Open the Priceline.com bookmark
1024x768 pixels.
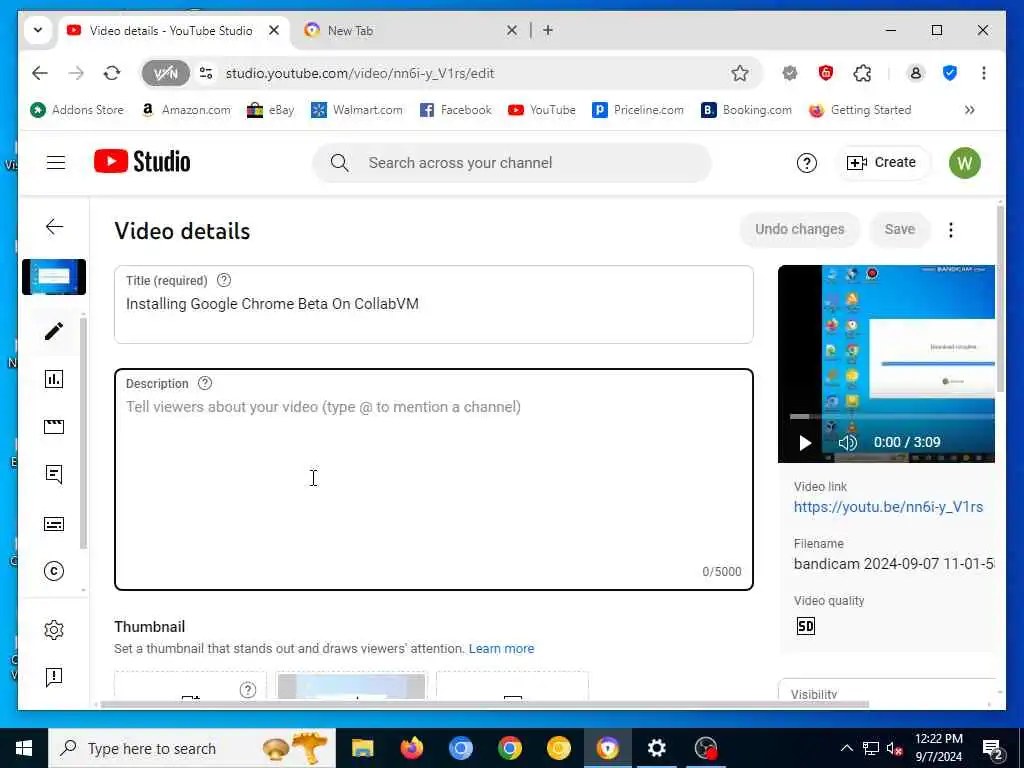click(x=638, y=110)
